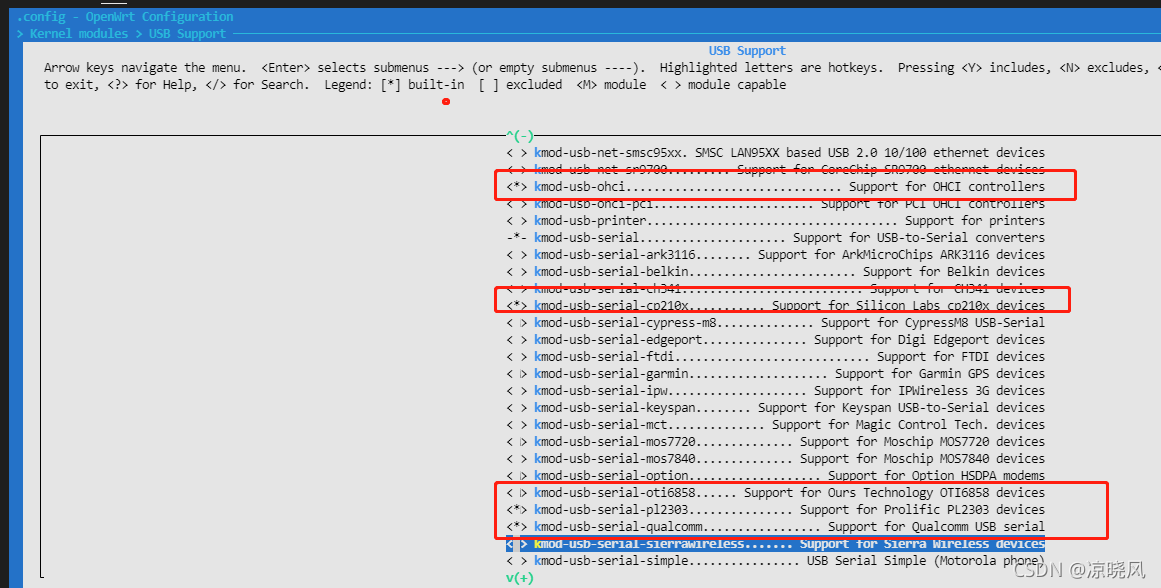The width and height of the screenshot is (1161, 588).
Task: Select the kmod-usb-serial-belkin entry
Action: pyautogui.click(x=775, y=272)
